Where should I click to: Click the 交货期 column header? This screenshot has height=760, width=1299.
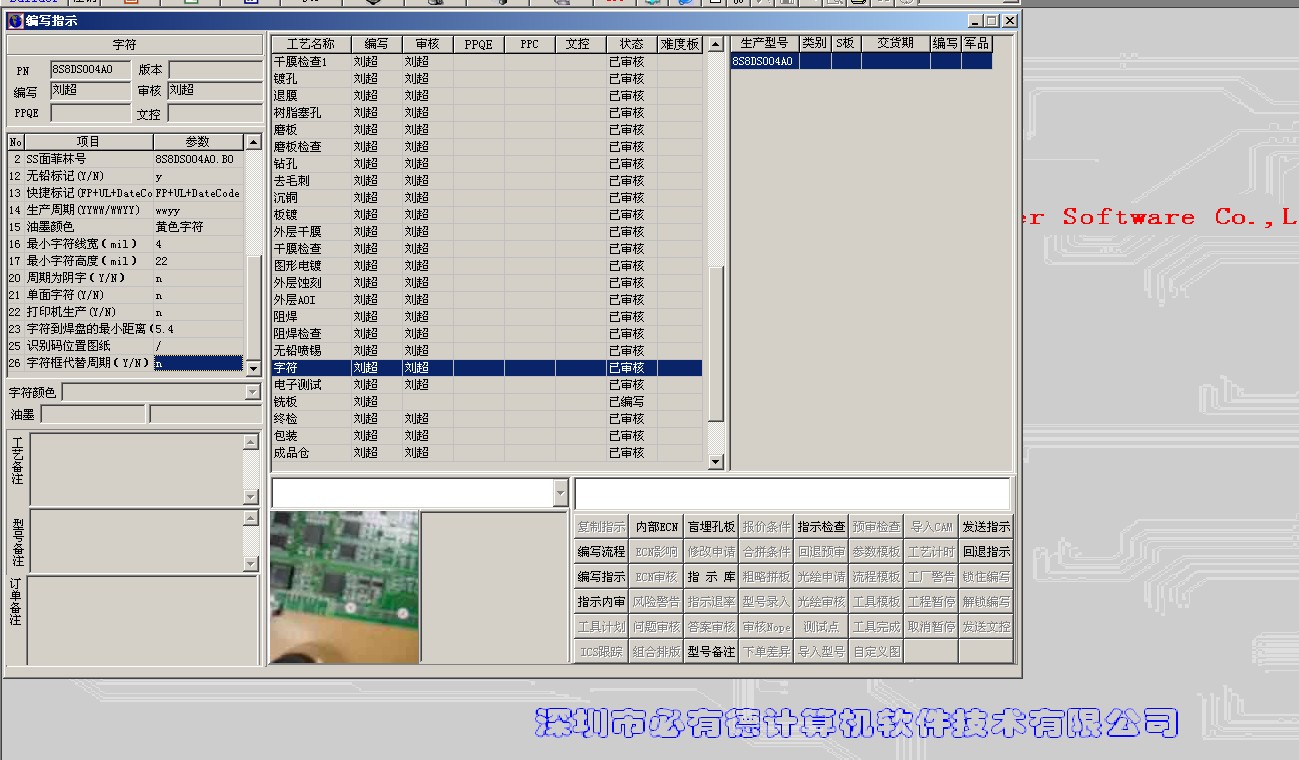895,43
